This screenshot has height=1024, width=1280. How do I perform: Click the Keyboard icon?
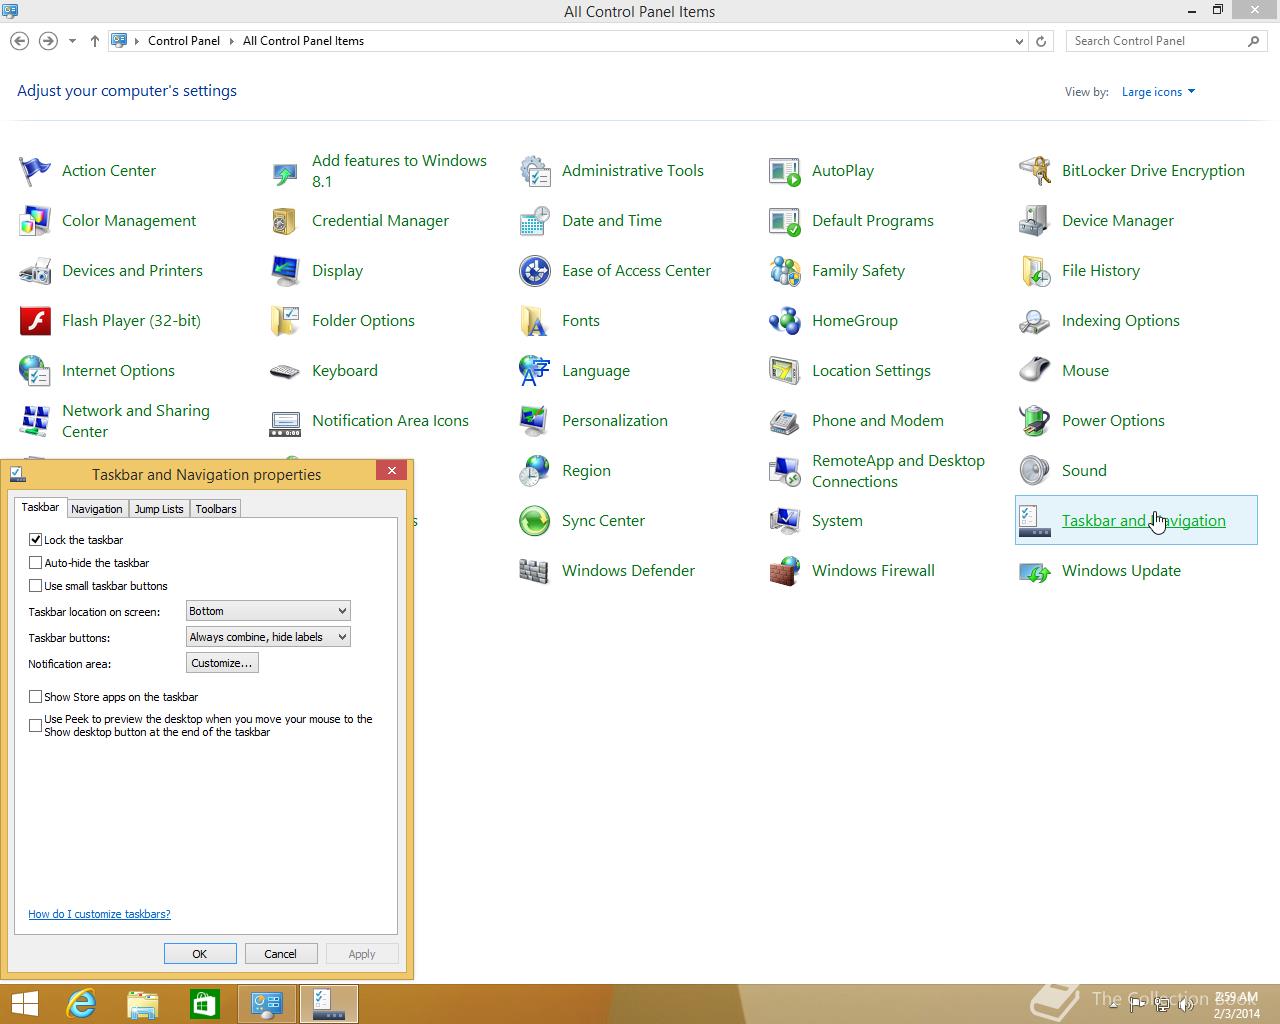pos(285,371)
